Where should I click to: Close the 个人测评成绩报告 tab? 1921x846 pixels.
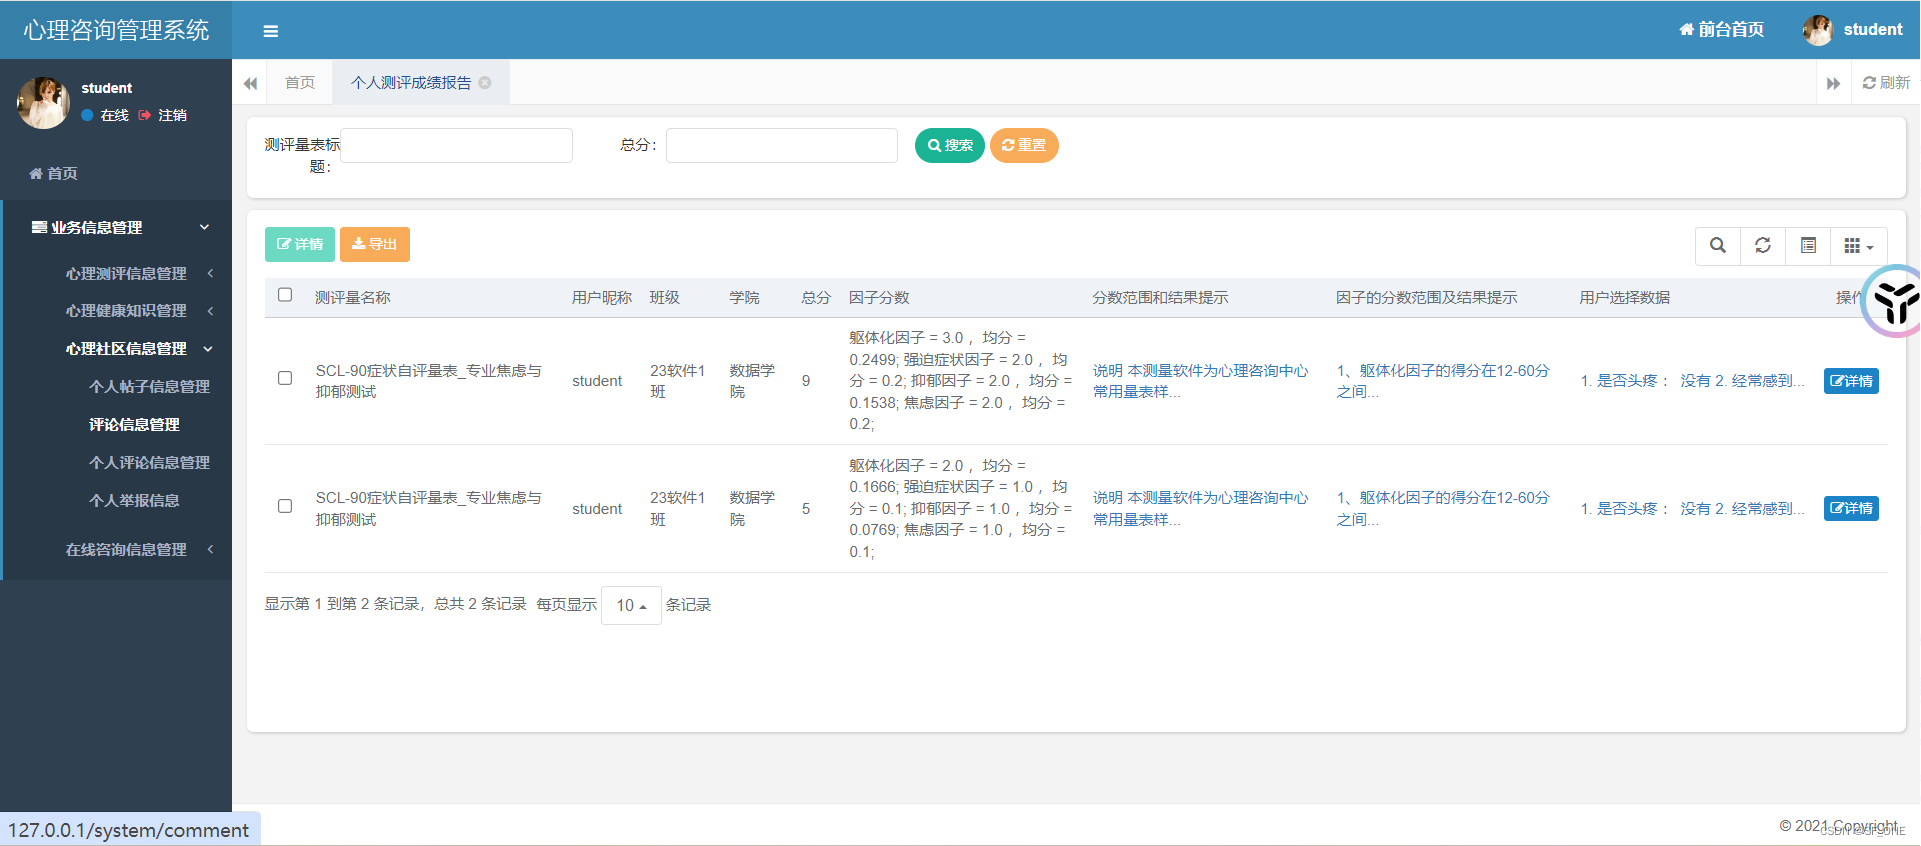[x=485, y=83]
